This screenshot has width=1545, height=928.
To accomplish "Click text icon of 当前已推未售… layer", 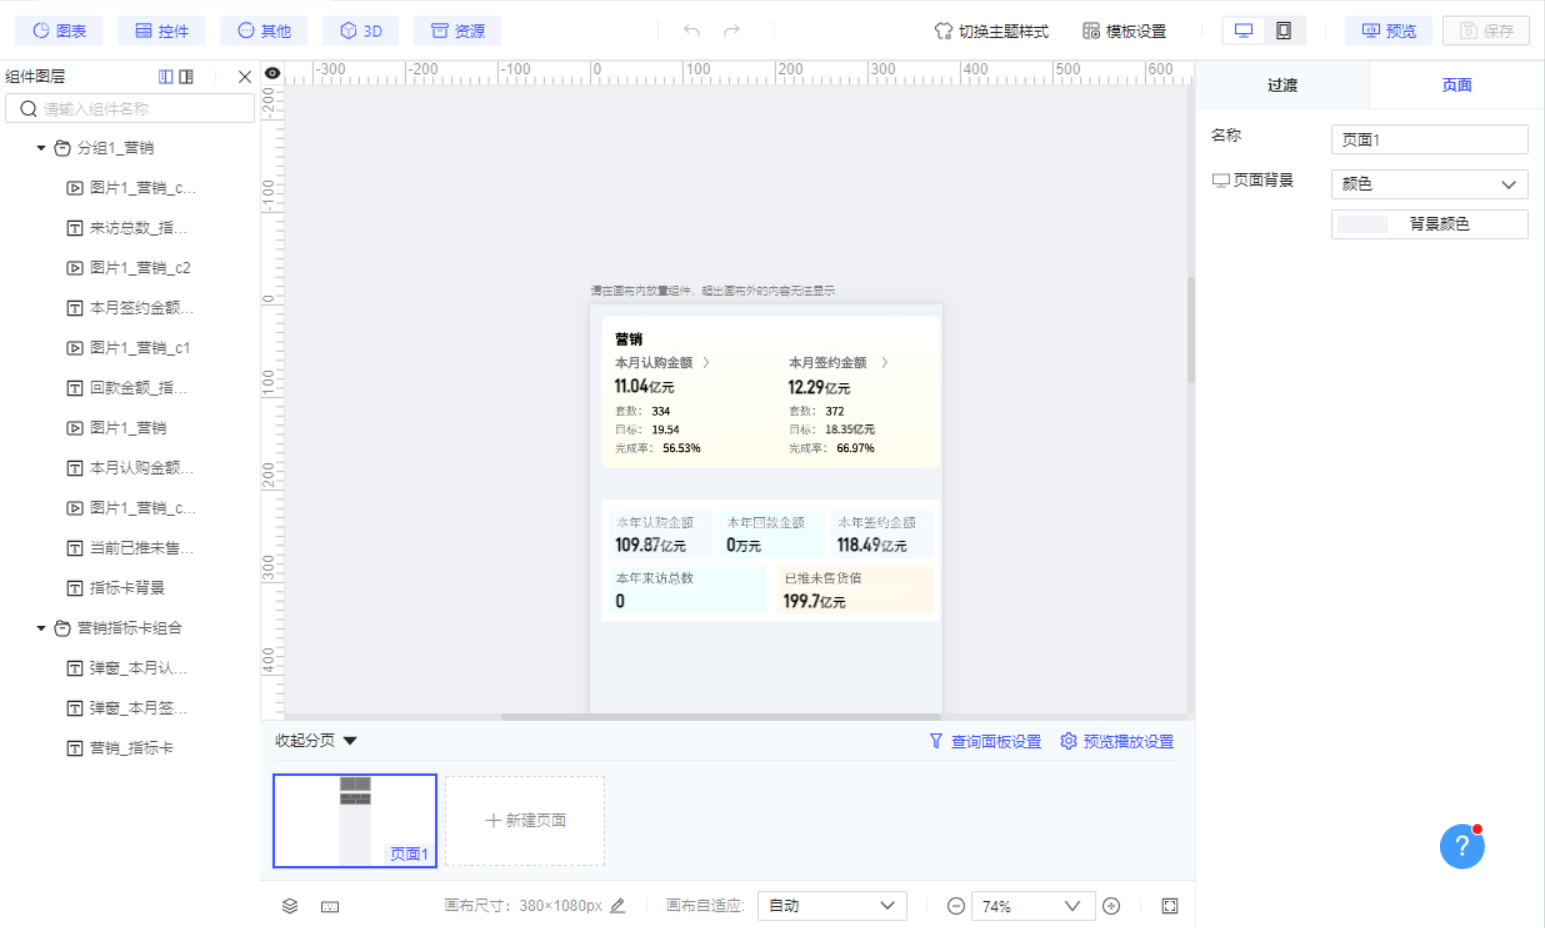I will [75, 548].
